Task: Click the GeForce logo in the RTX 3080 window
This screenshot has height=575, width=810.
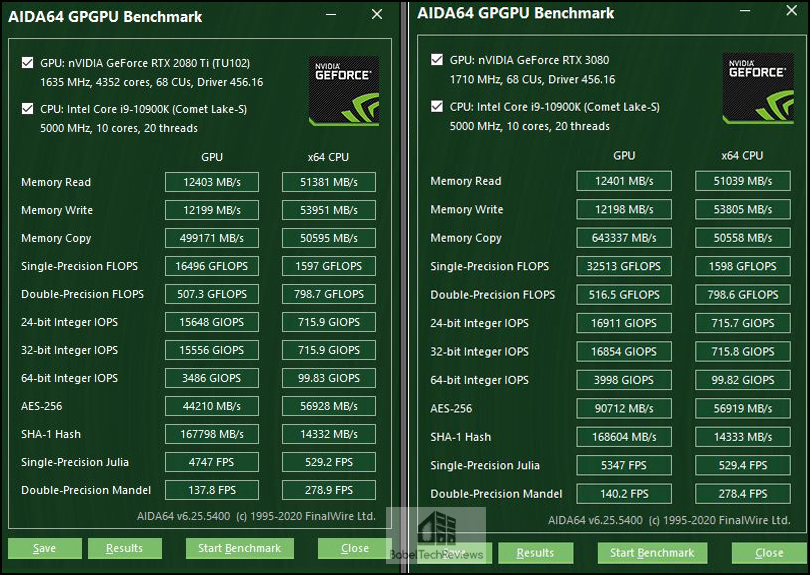Action: click(x=758, y=88)
